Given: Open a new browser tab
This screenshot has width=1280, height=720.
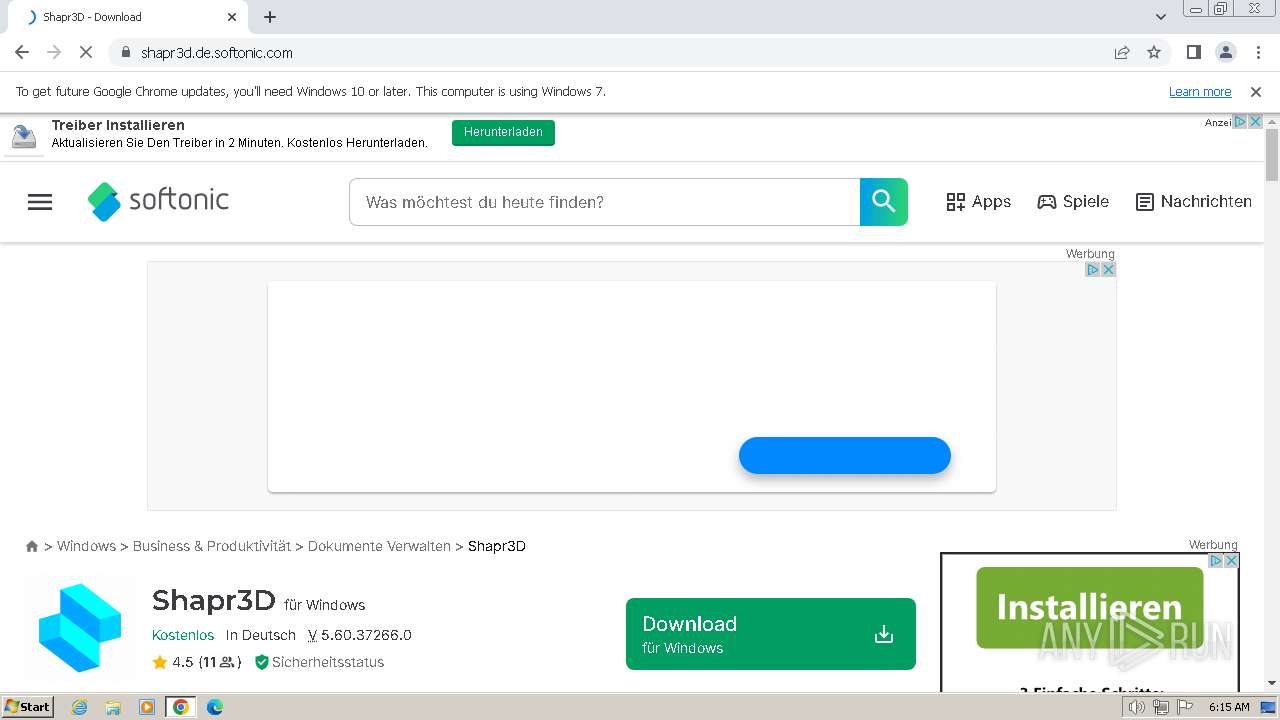Looking at the screenshot, I should 270,17.
